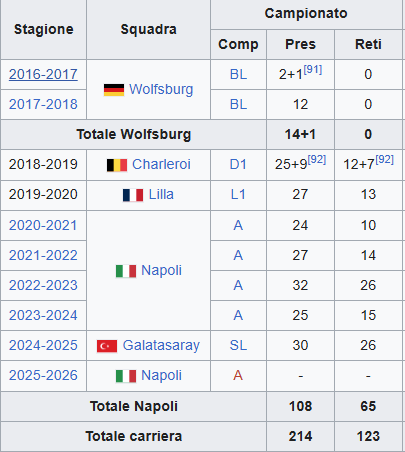405x452 pixels.
Task: Follow the Charleroi team link
Action: [x=161, y=164]
